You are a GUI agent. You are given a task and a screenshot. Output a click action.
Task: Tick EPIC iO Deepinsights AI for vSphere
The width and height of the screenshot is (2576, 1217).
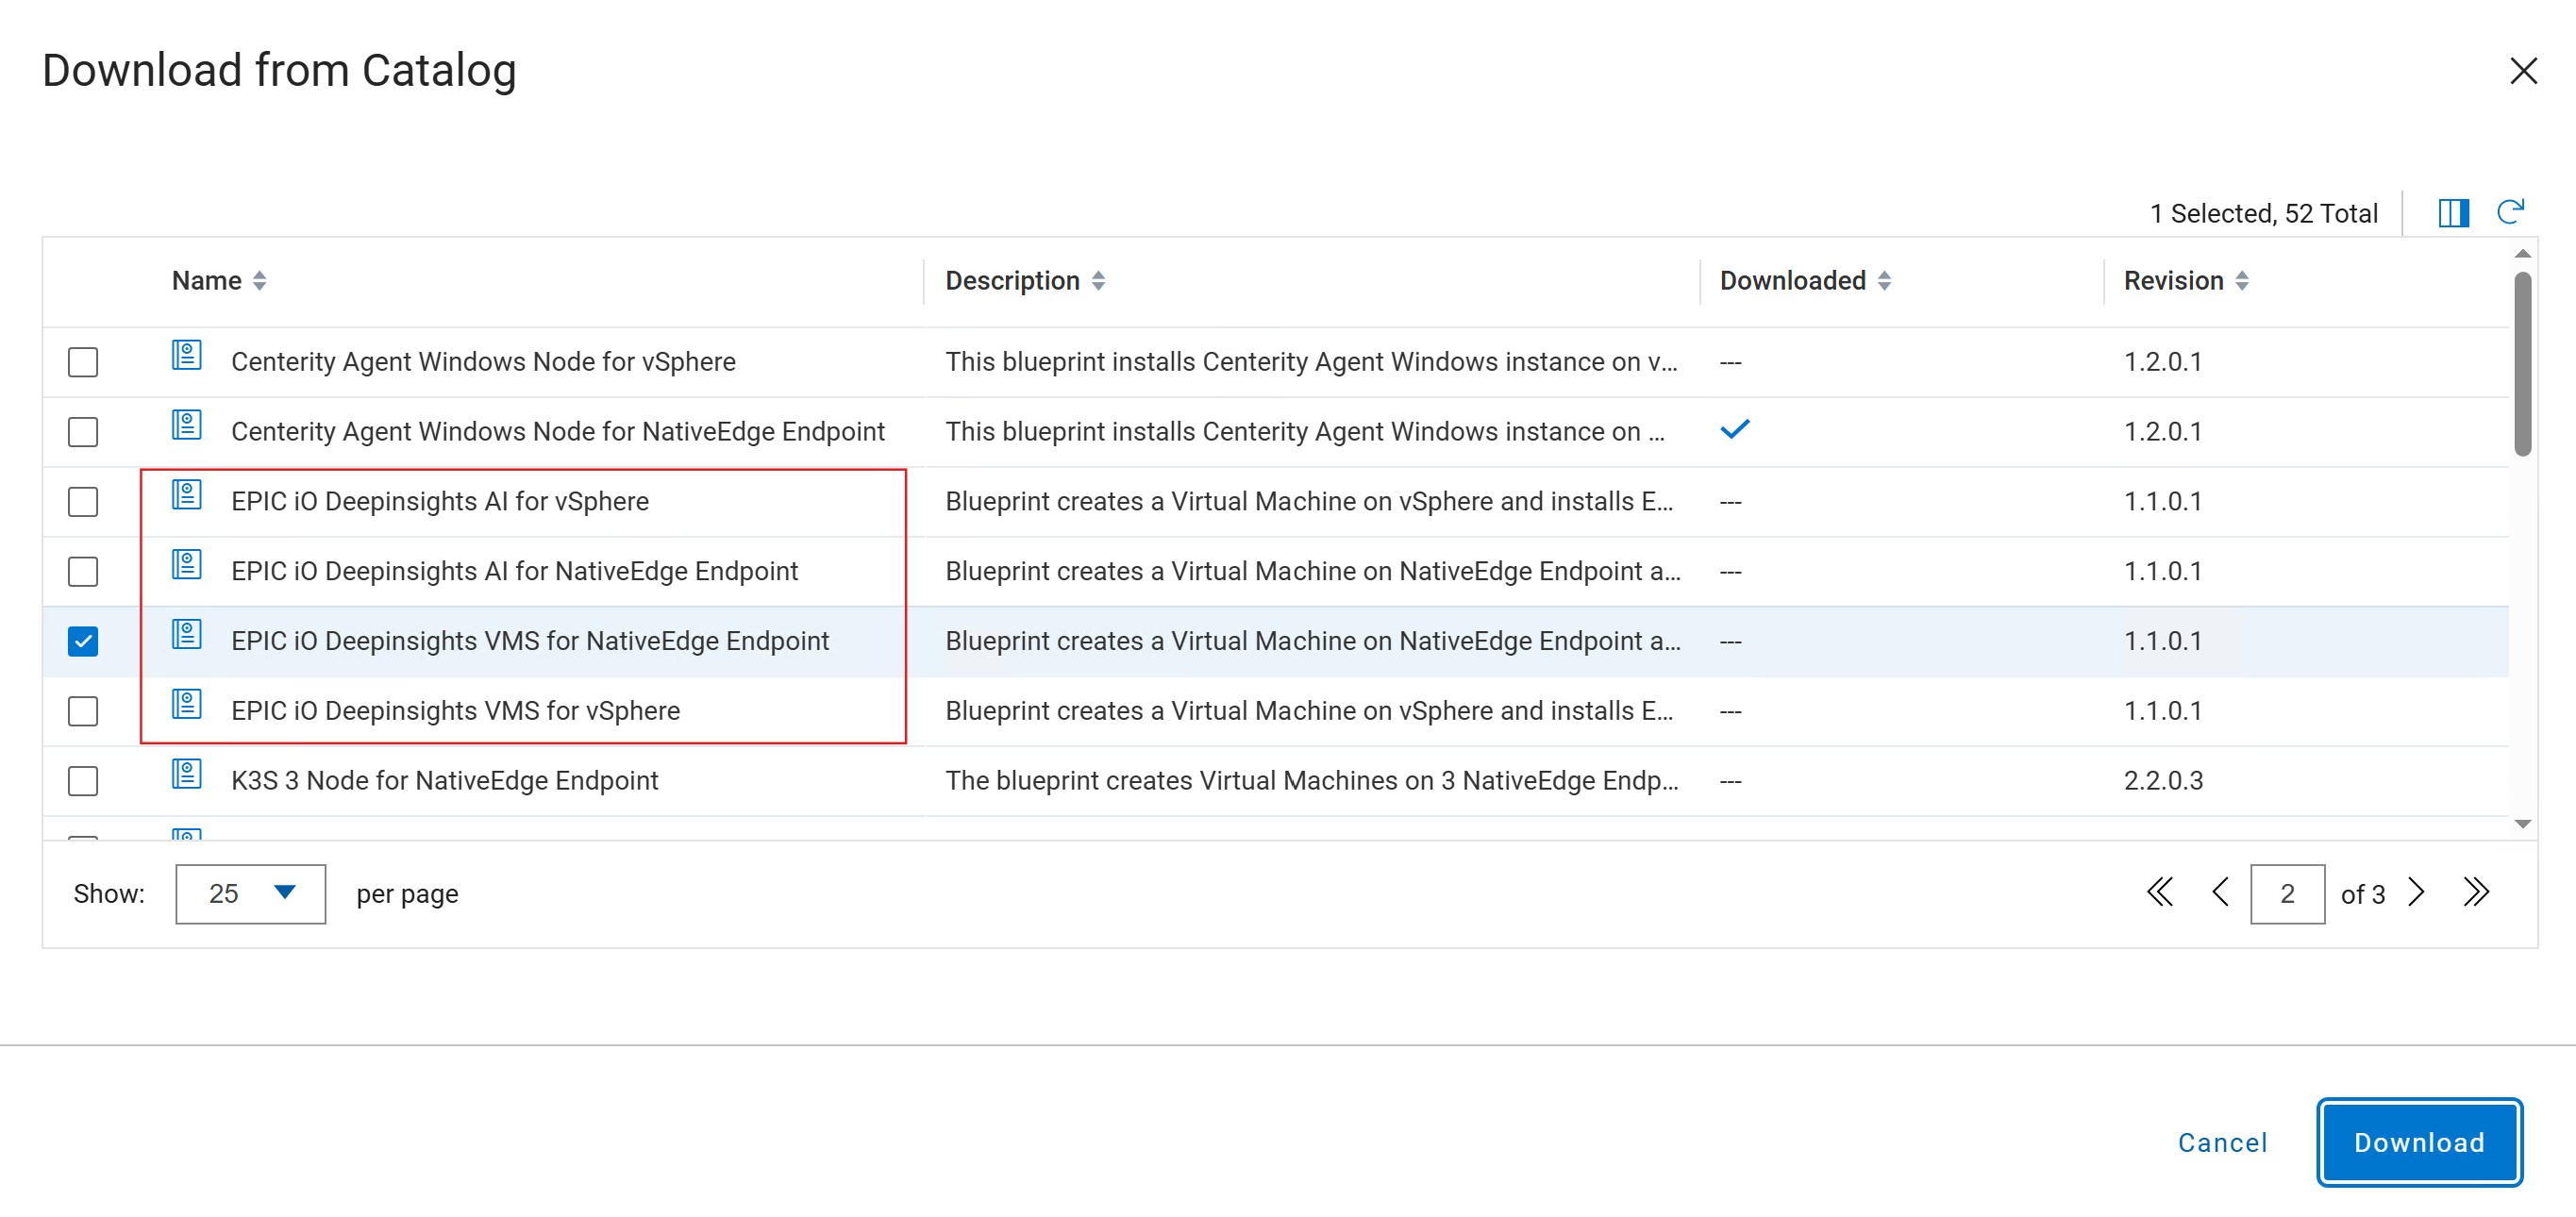pyautogui.click(x=83, y=502)
